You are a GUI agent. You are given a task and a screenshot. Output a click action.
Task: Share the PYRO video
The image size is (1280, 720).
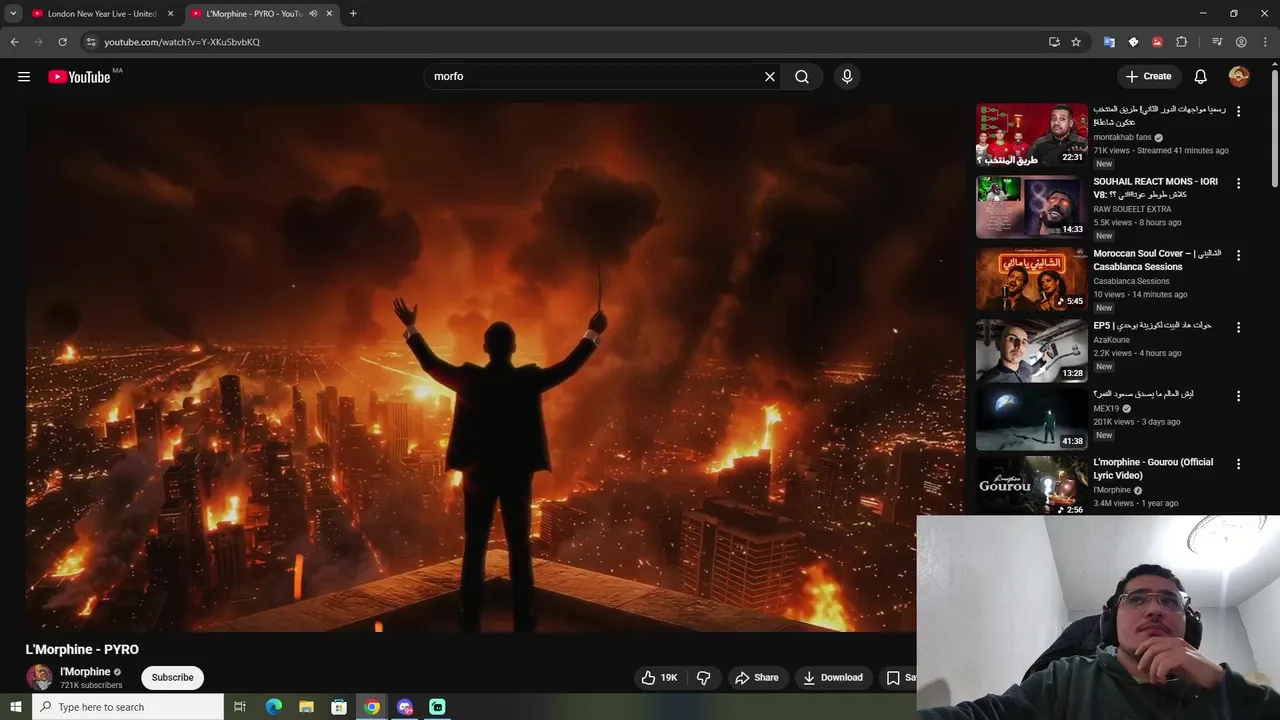(x=757, y=677)
